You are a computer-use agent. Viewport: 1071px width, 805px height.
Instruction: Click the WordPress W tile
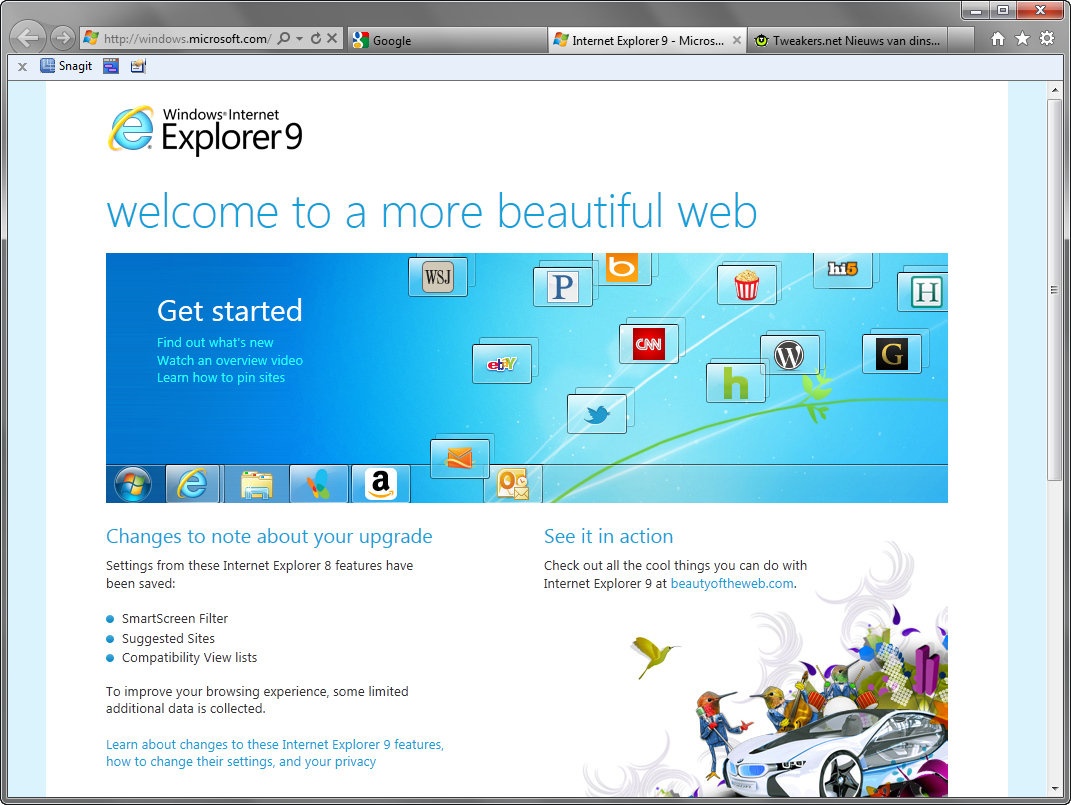click(x=789, y=355)
